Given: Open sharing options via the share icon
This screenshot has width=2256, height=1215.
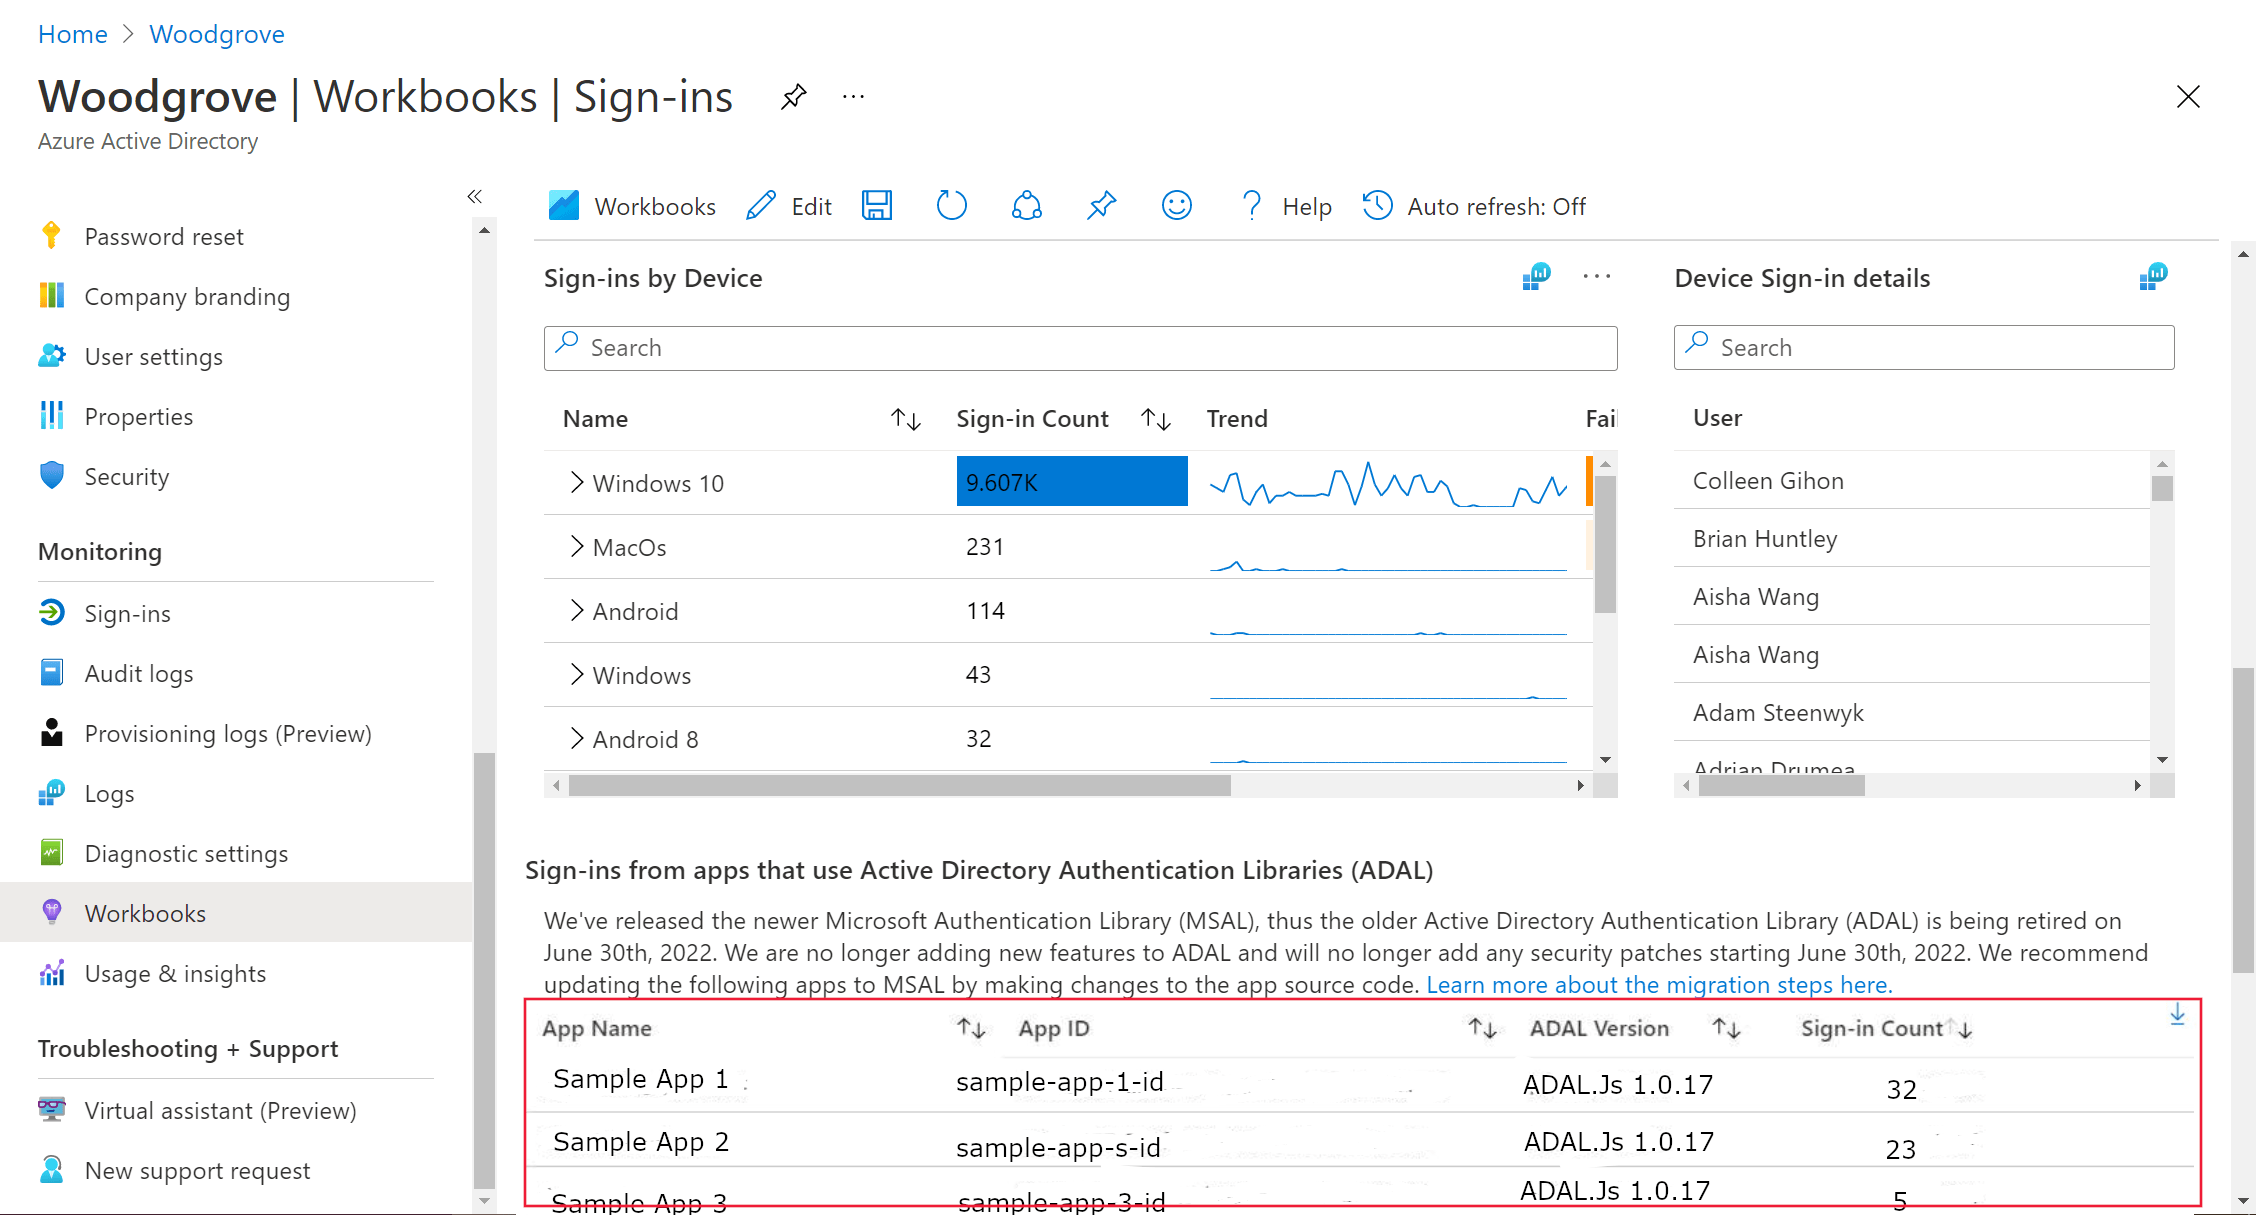Looking at the screenshot, I should 1026,205.
